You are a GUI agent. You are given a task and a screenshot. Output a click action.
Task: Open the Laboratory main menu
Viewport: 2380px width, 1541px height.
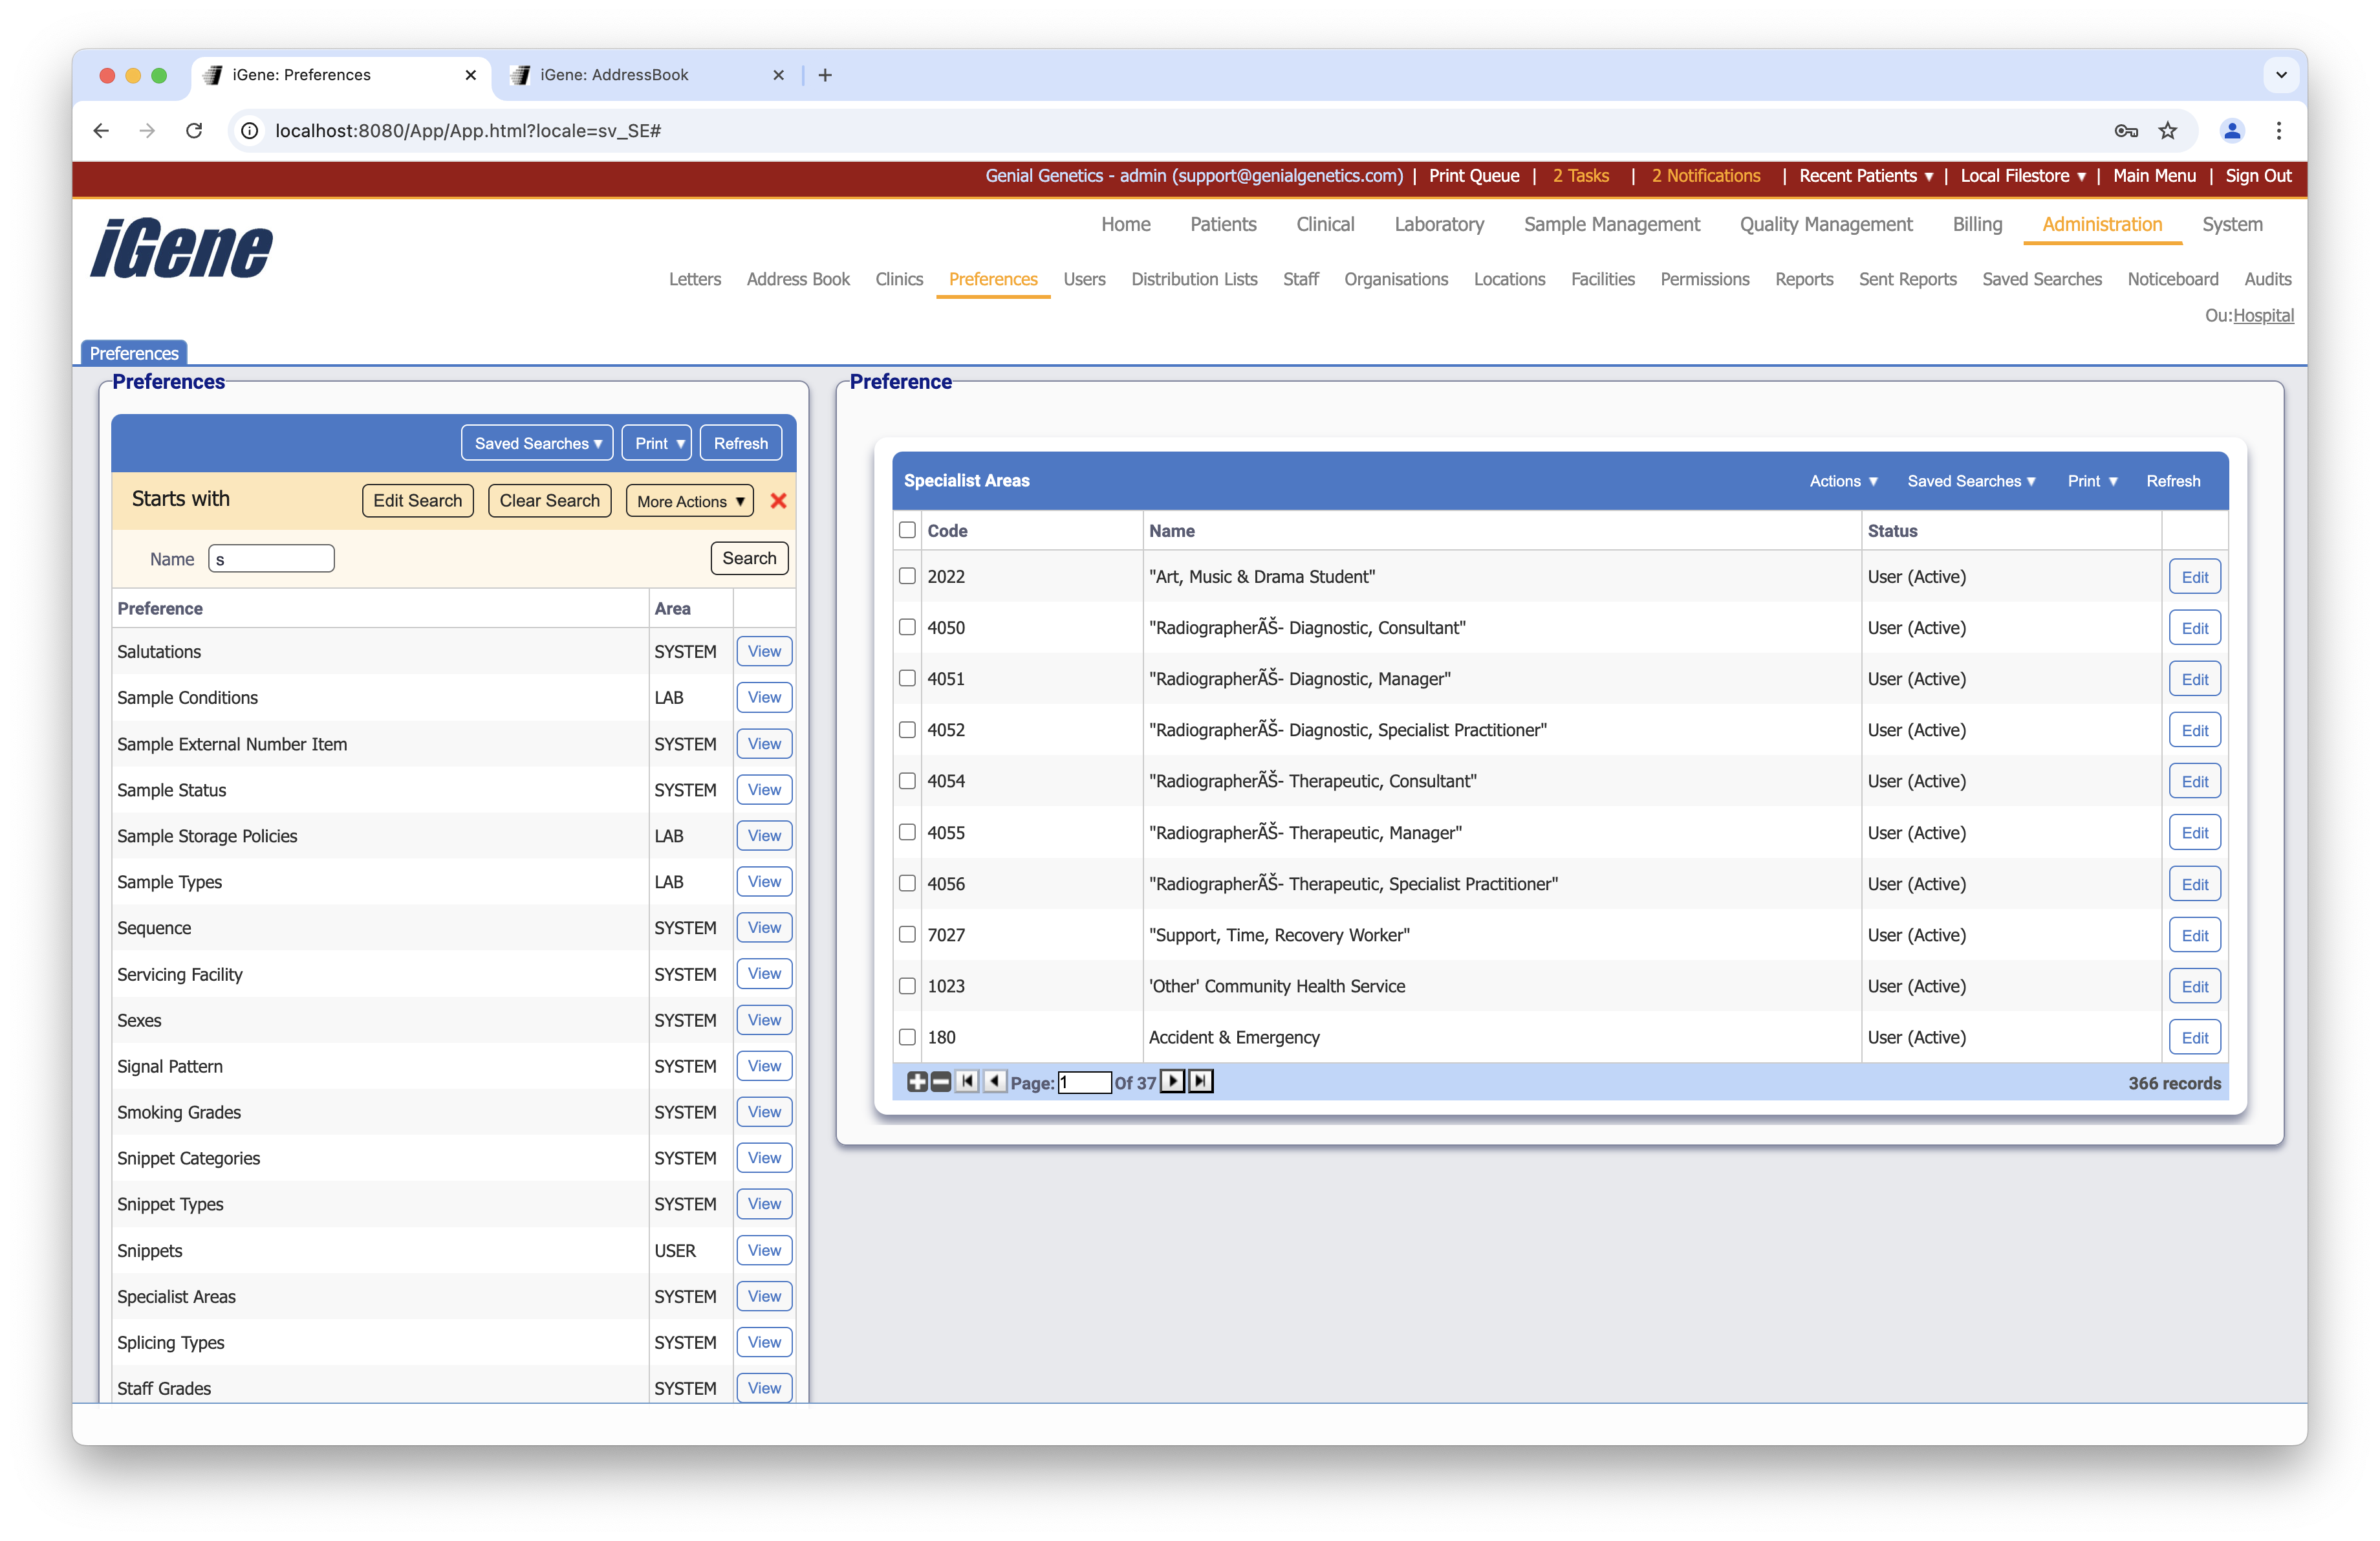(x=1438, y=224)
